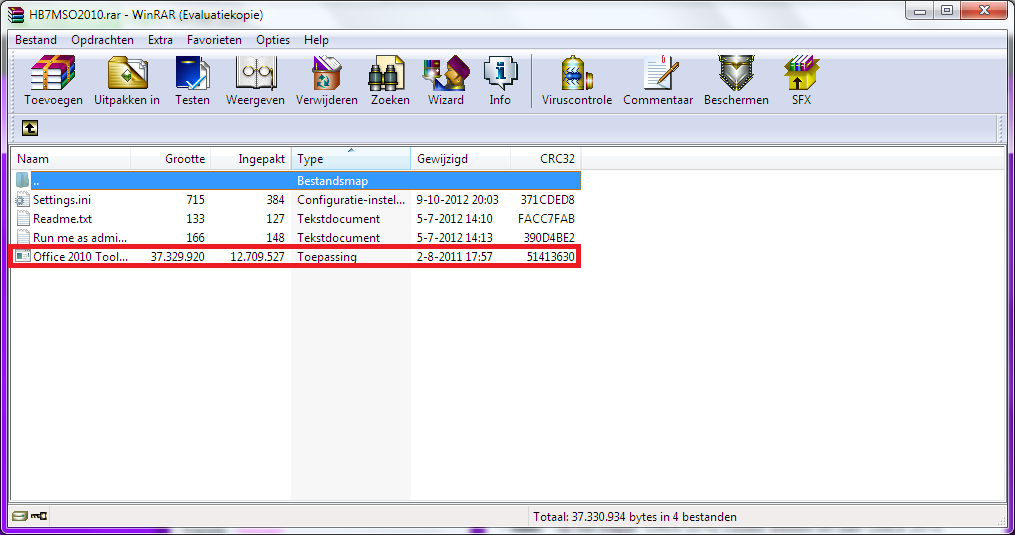Click the WinRAR title bar icon

click(16, 15)
